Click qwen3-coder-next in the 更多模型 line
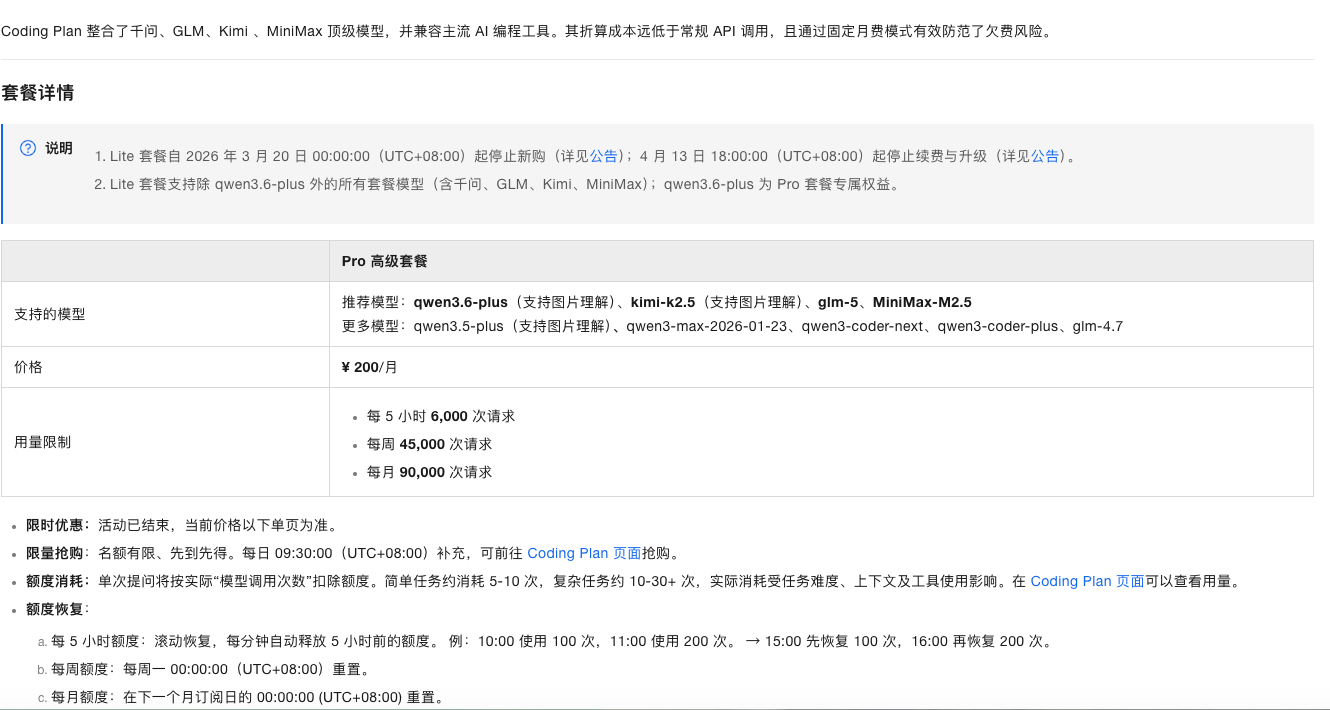Image resolution: width=1330 pixels, height=710 pixels. pyautogui.click(x=863, y=326)
